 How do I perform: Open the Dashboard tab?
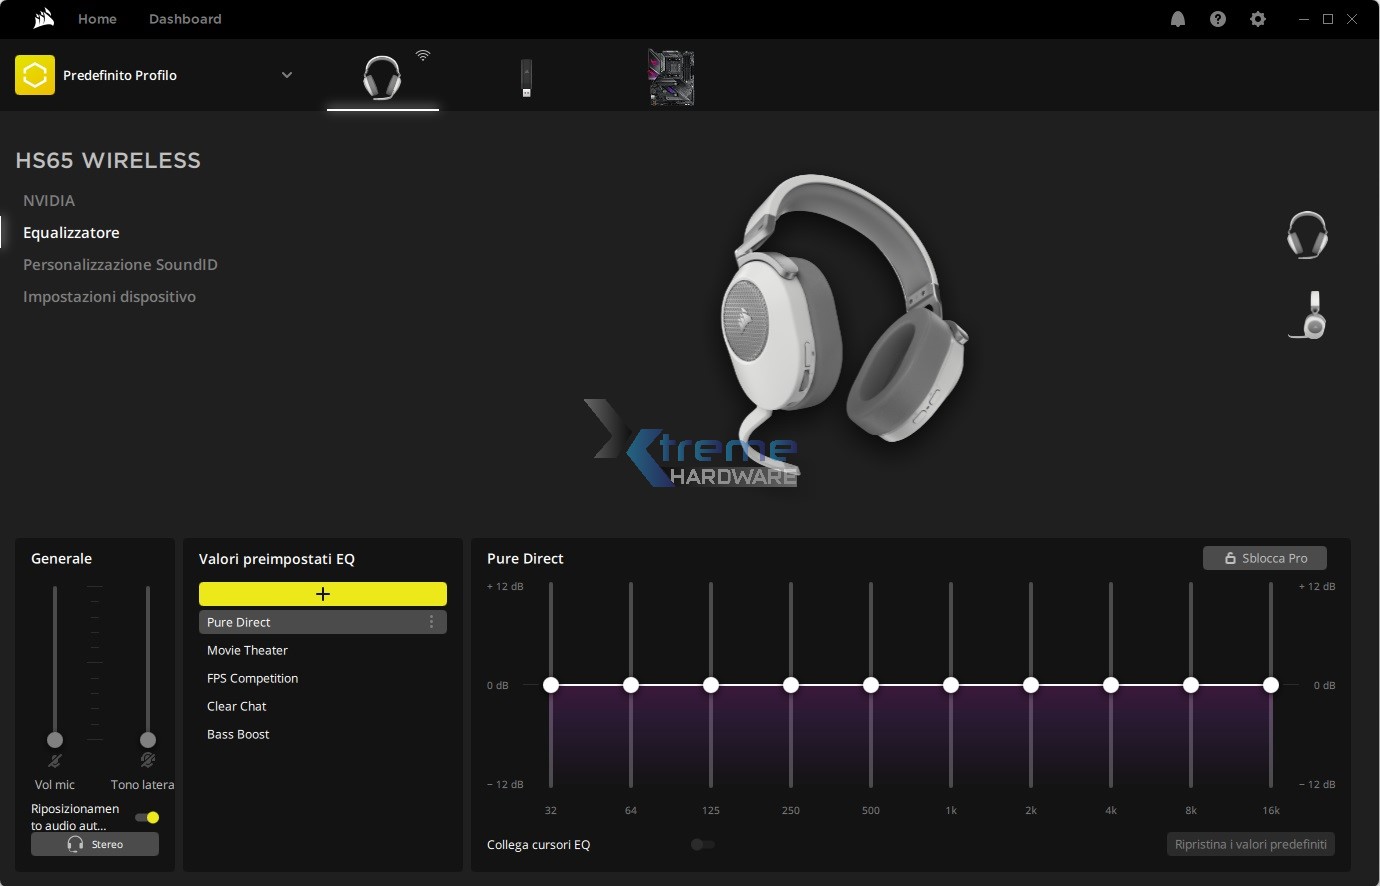tap(185, 19)
